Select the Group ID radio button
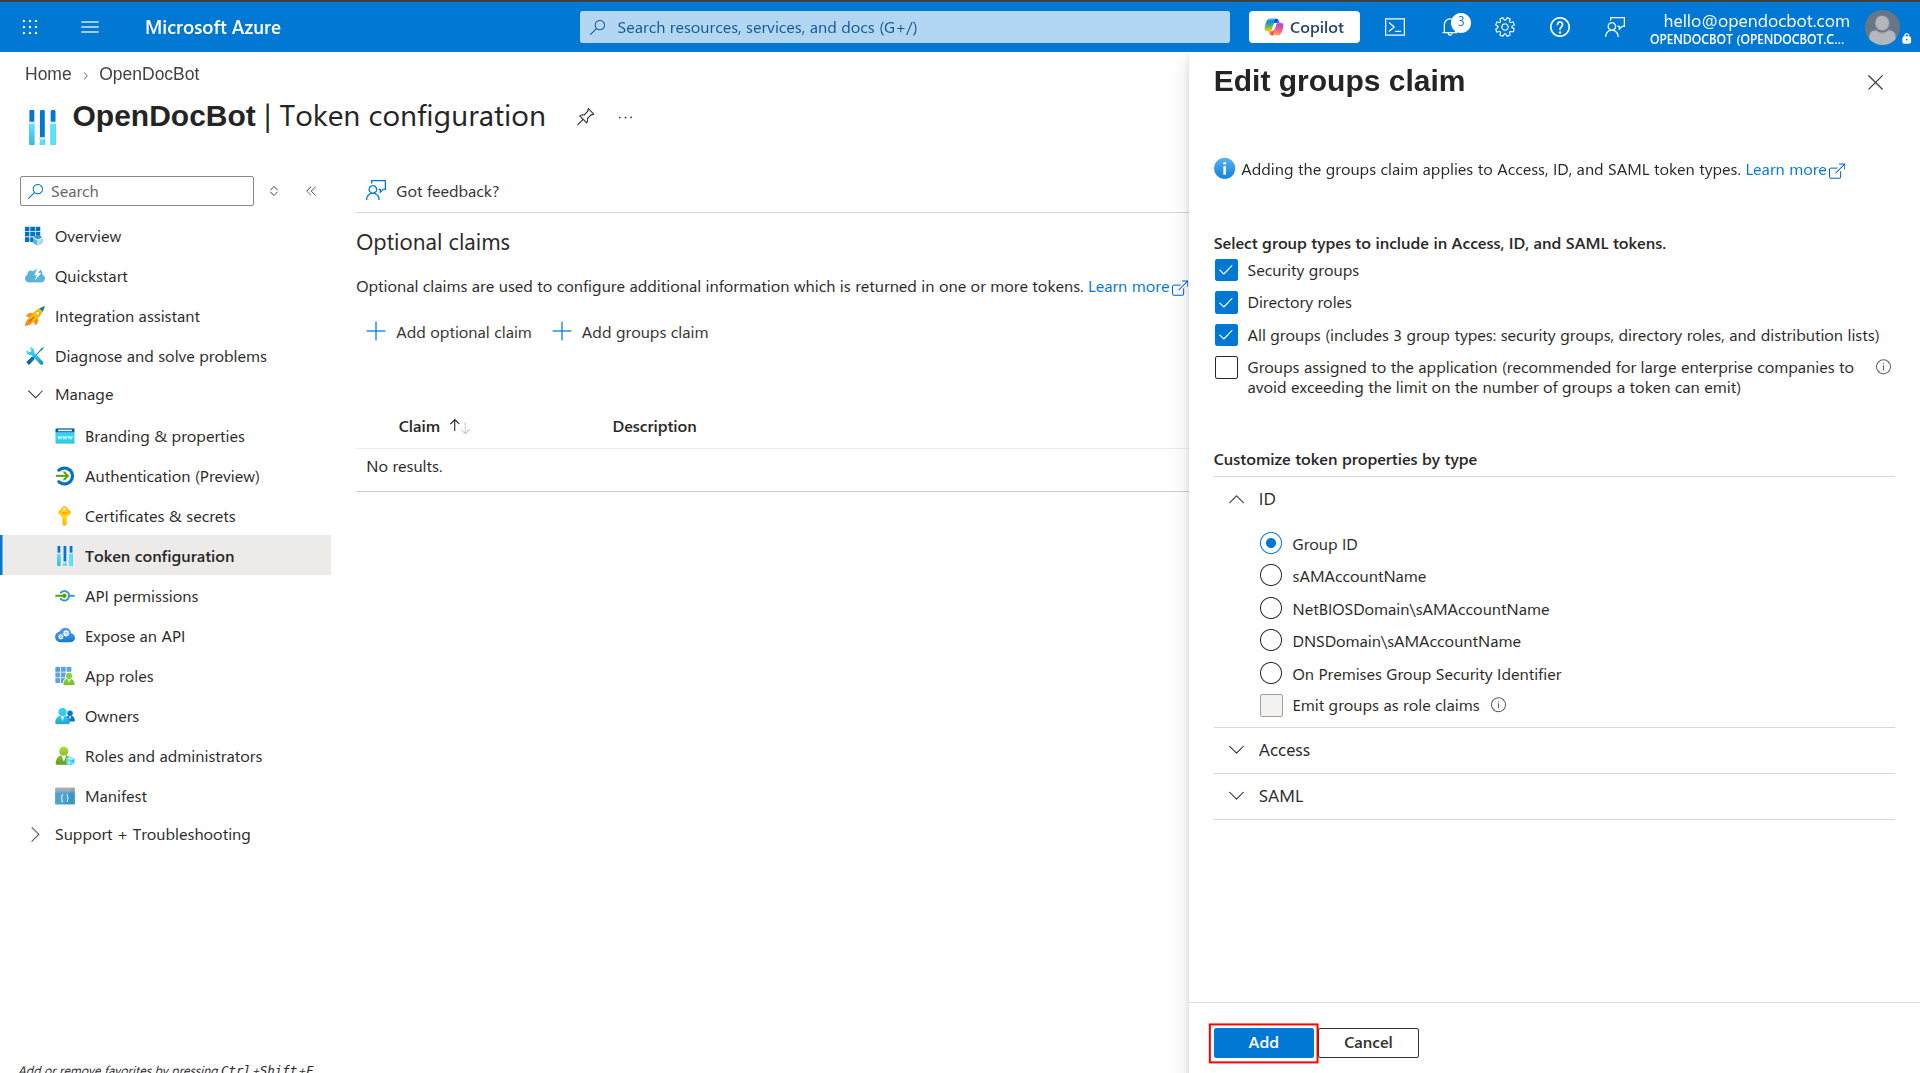The width and height of the screenshot is (1920, 1073). [x=1270, y=543]
